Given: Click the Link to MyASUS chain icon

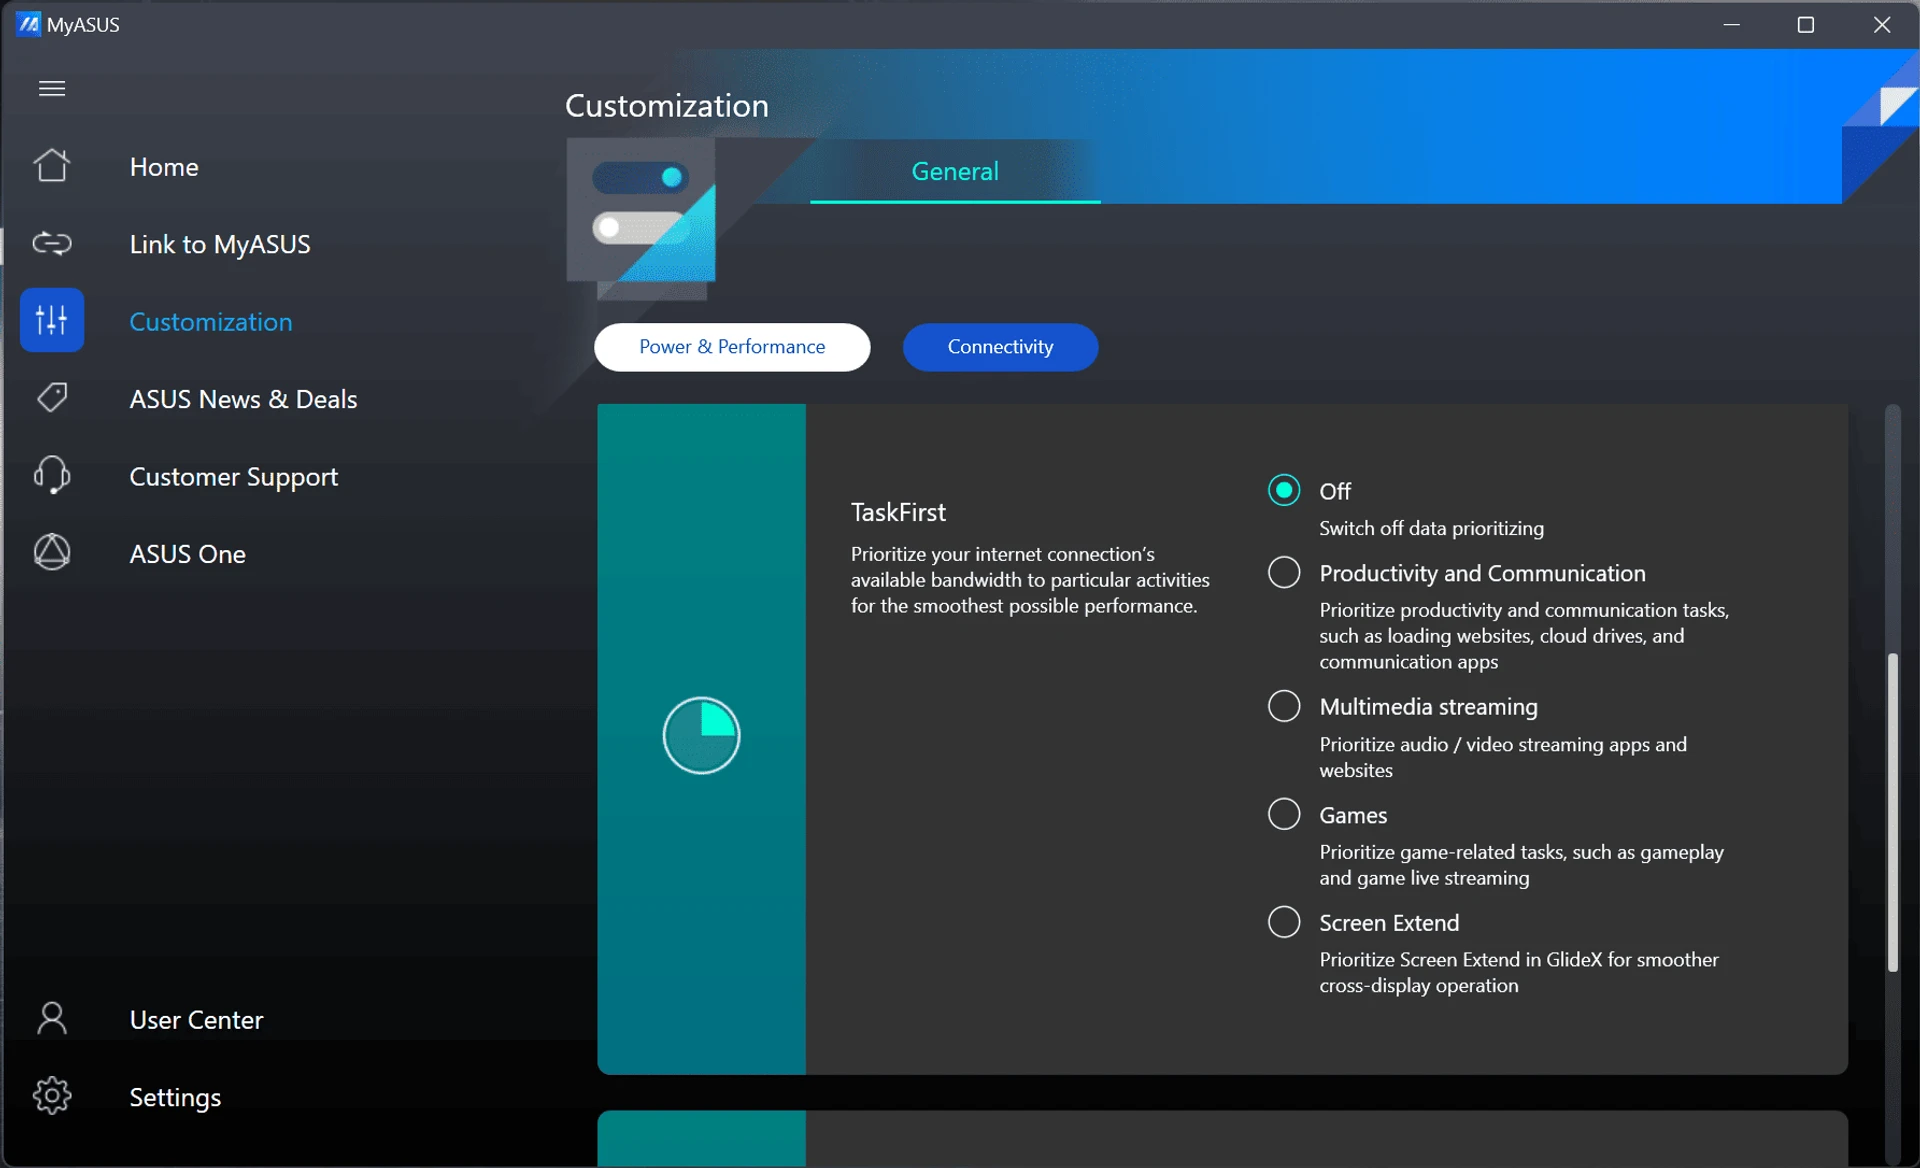Looking at the screenshot, I should tap(52, 243).
